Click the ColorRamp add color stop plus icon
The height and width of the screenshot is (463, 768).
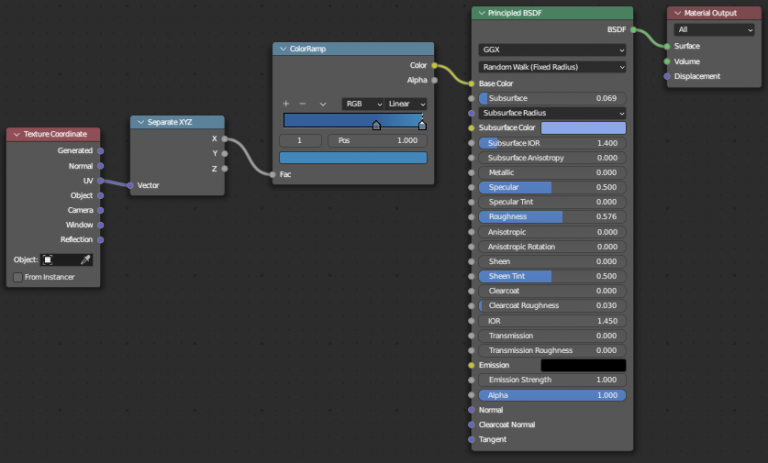pyautogui.click(x=286, y=104)
